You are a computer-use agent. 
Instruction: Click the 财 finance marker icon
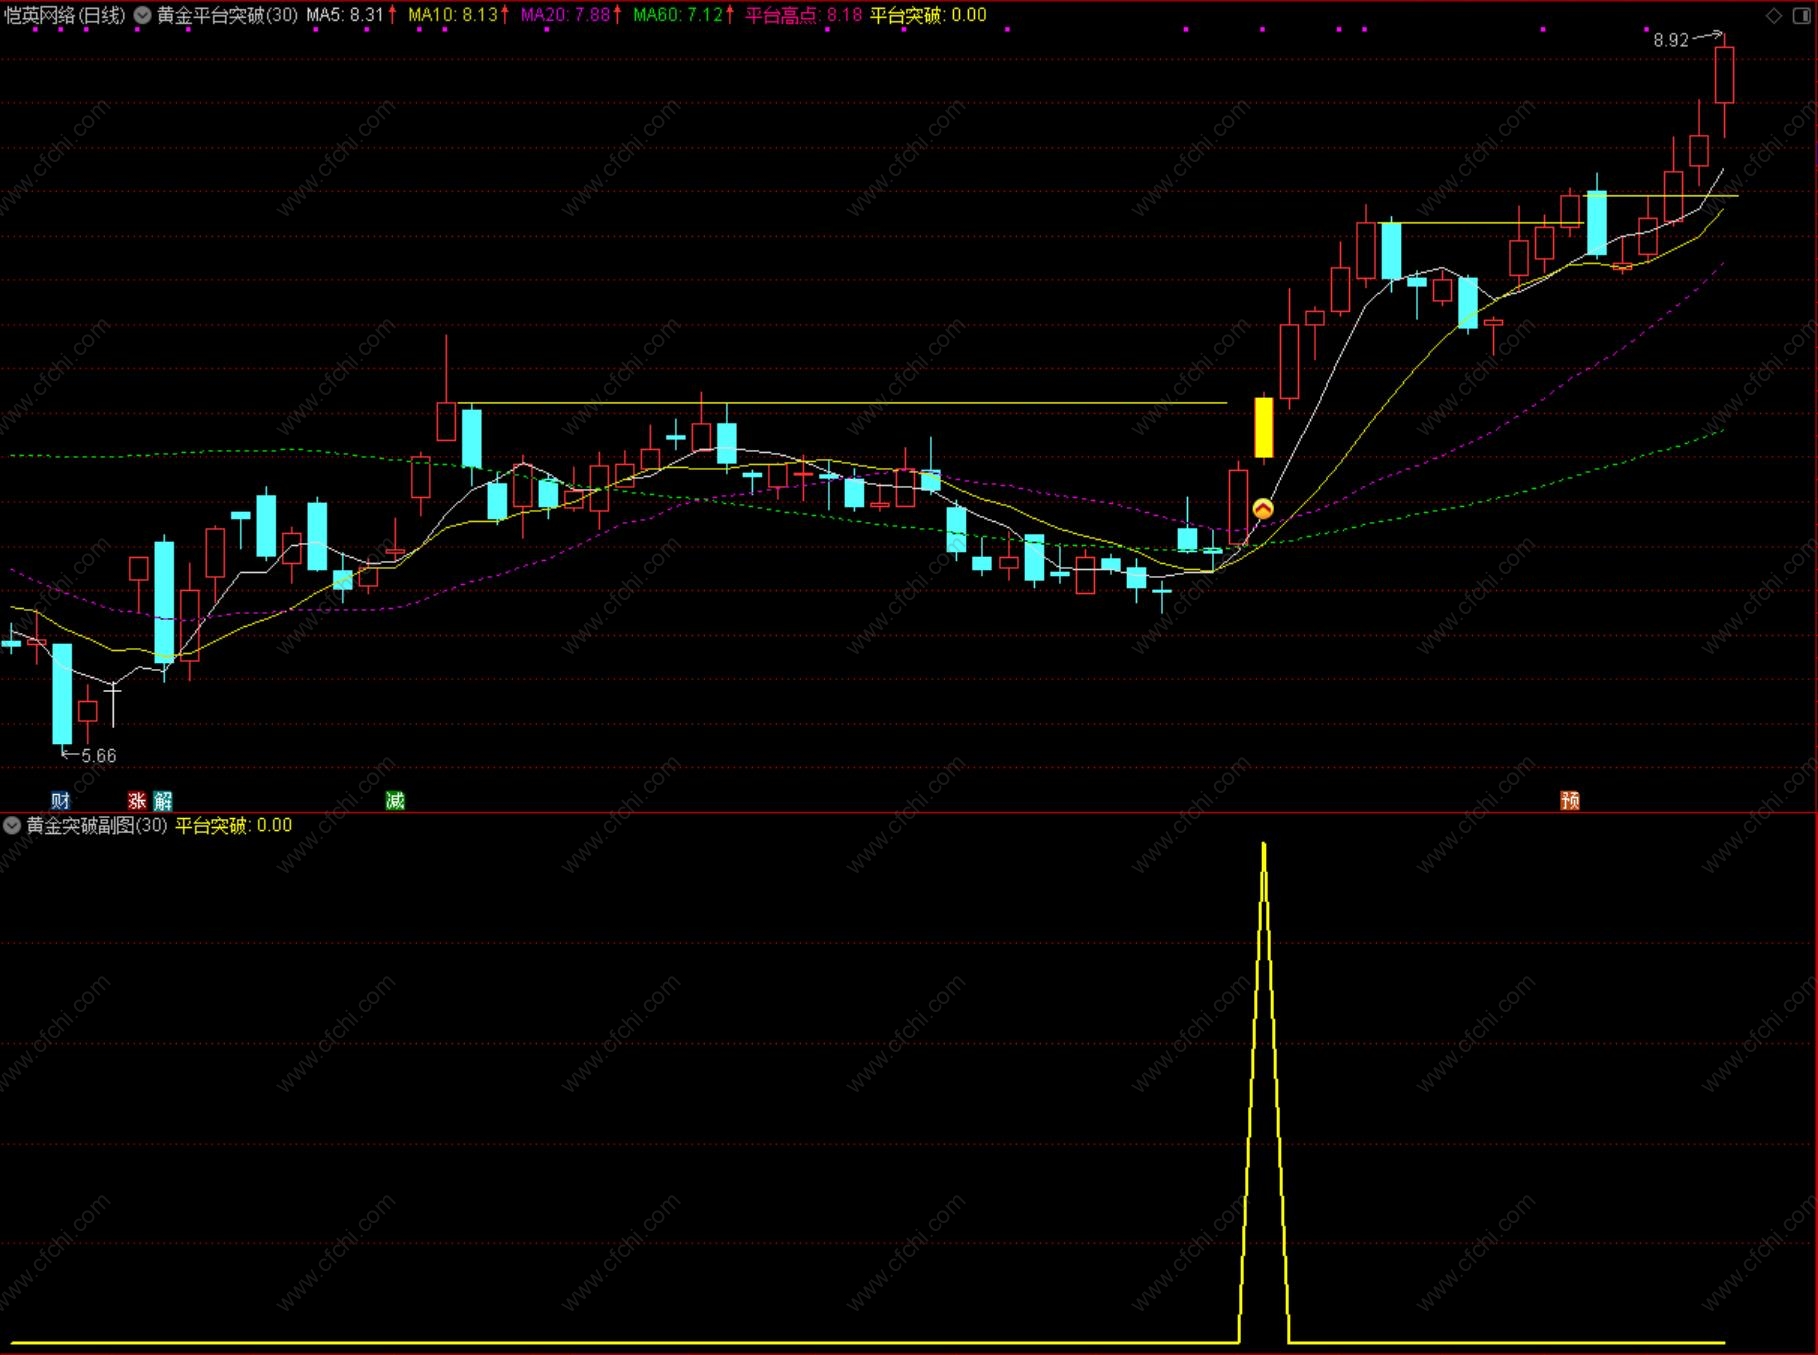point(61,800)
